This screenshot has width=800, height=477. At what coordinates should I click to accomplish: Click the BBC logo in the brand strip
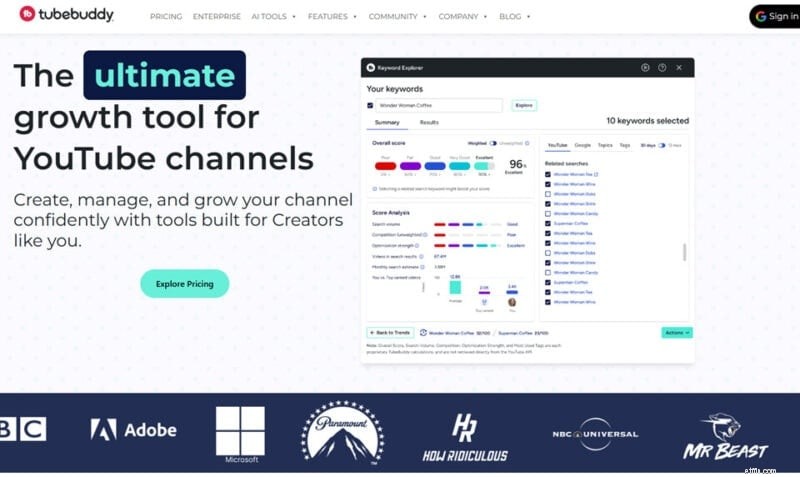(x=23, y=429)
